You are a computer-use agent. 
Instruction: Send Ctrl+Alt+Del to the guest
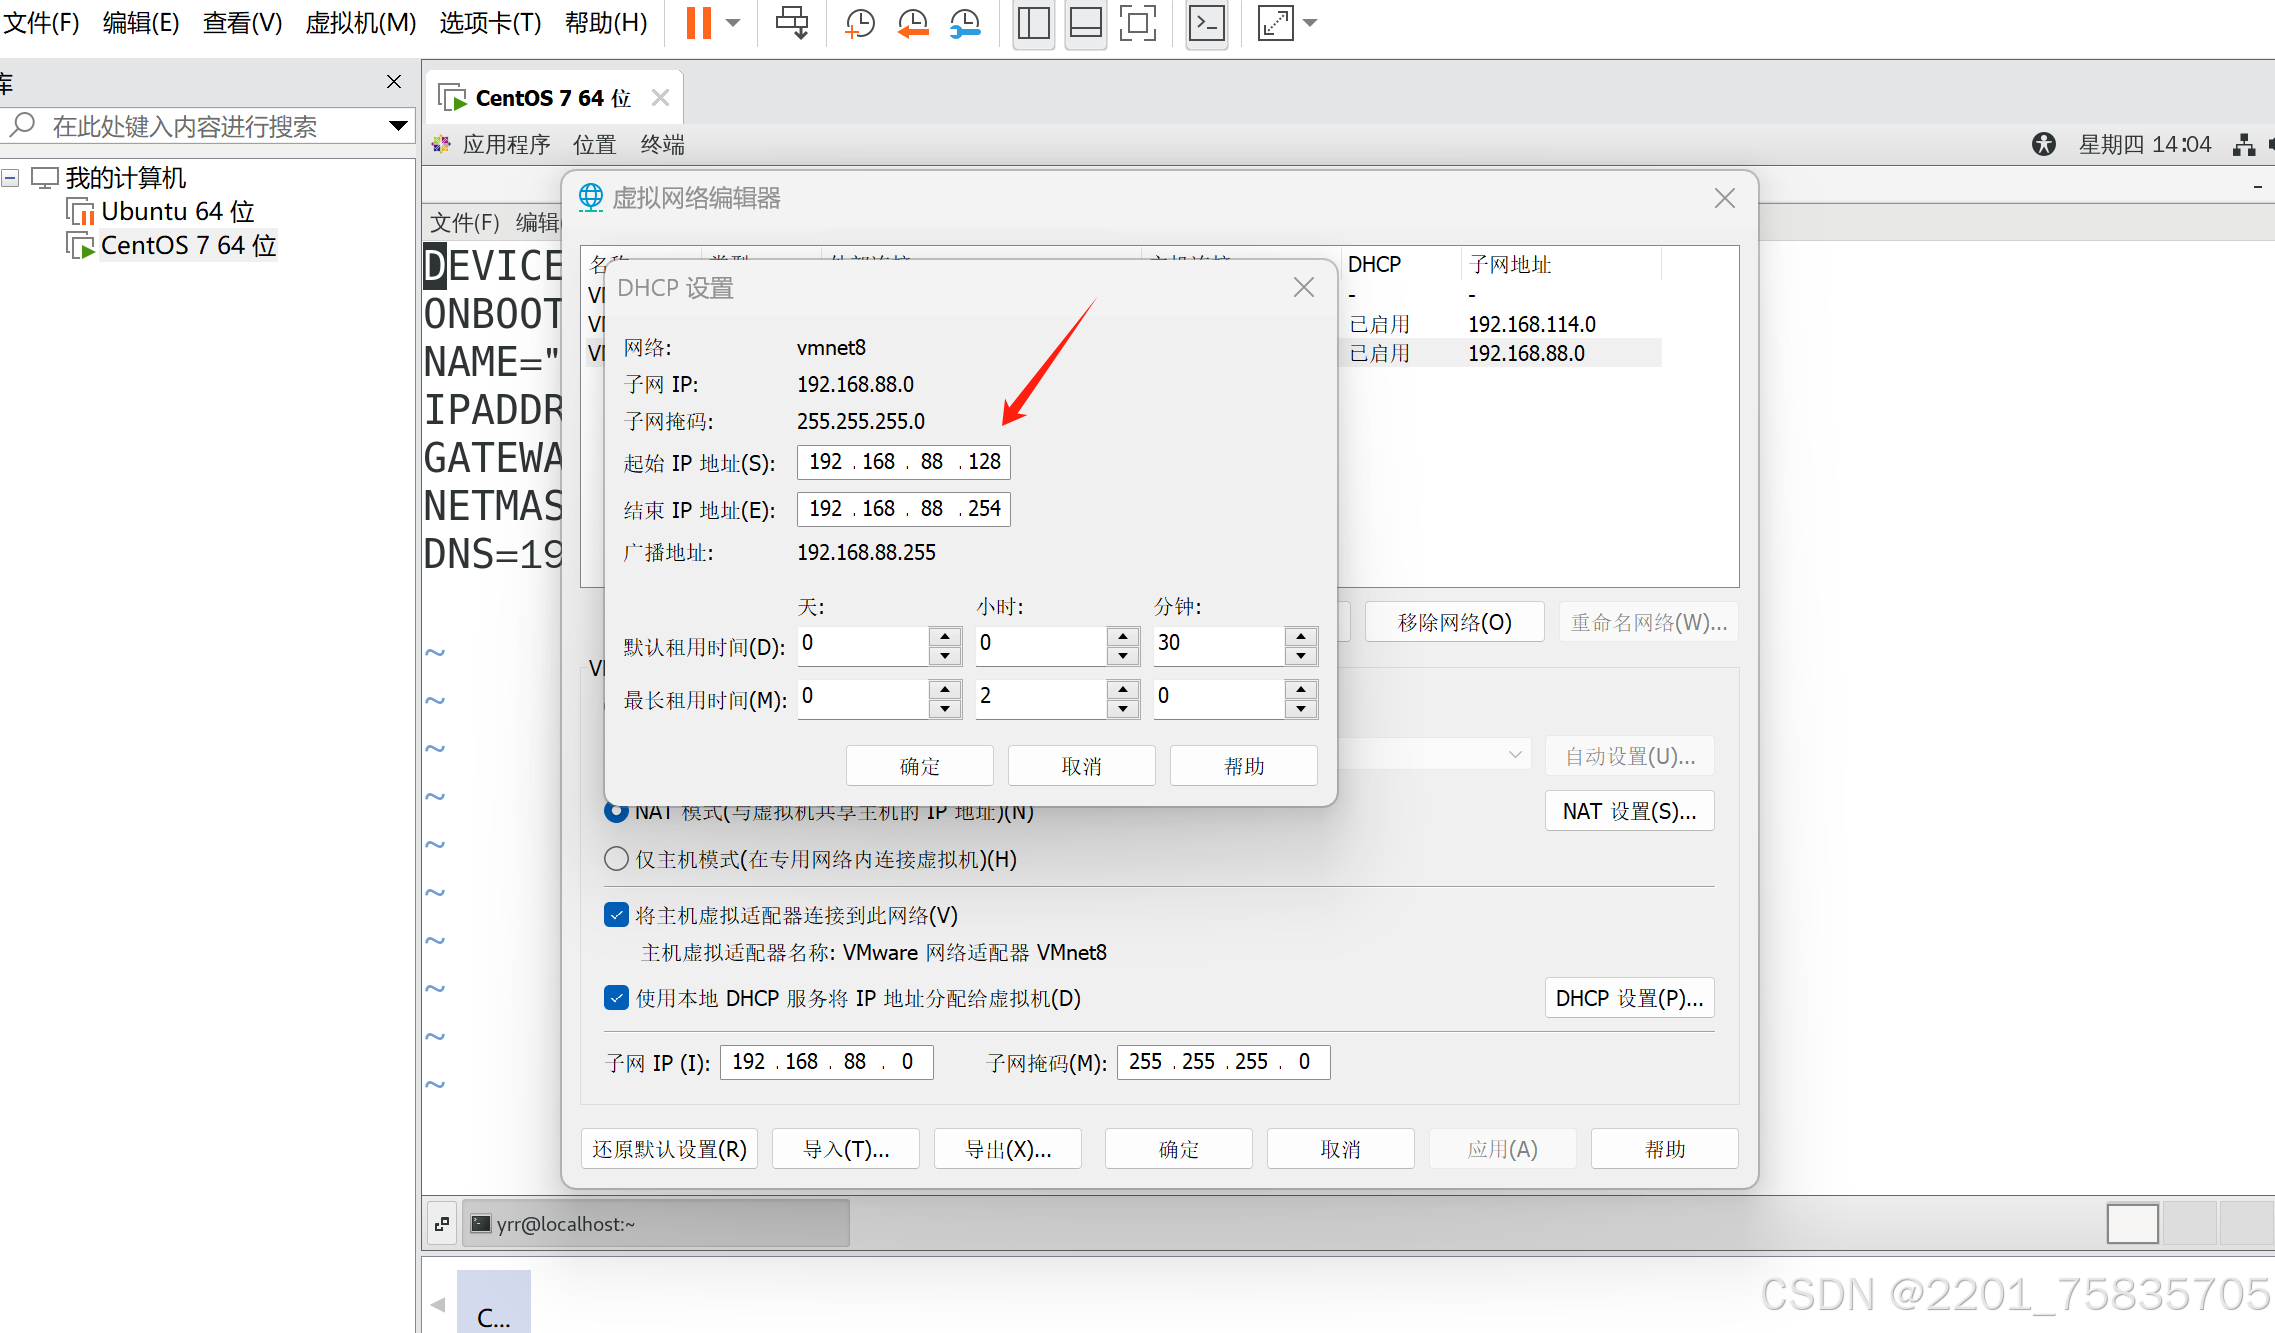pyautogui.click(x=791, y=23)
